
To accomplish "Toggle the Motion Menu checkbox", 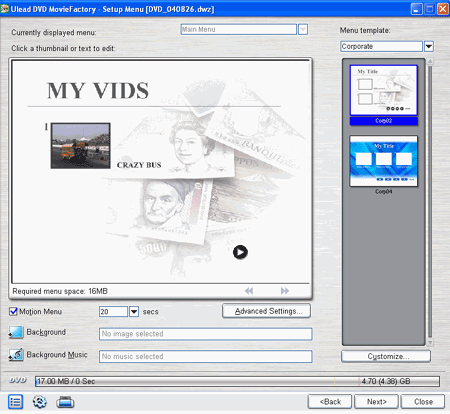I will 13,311.
